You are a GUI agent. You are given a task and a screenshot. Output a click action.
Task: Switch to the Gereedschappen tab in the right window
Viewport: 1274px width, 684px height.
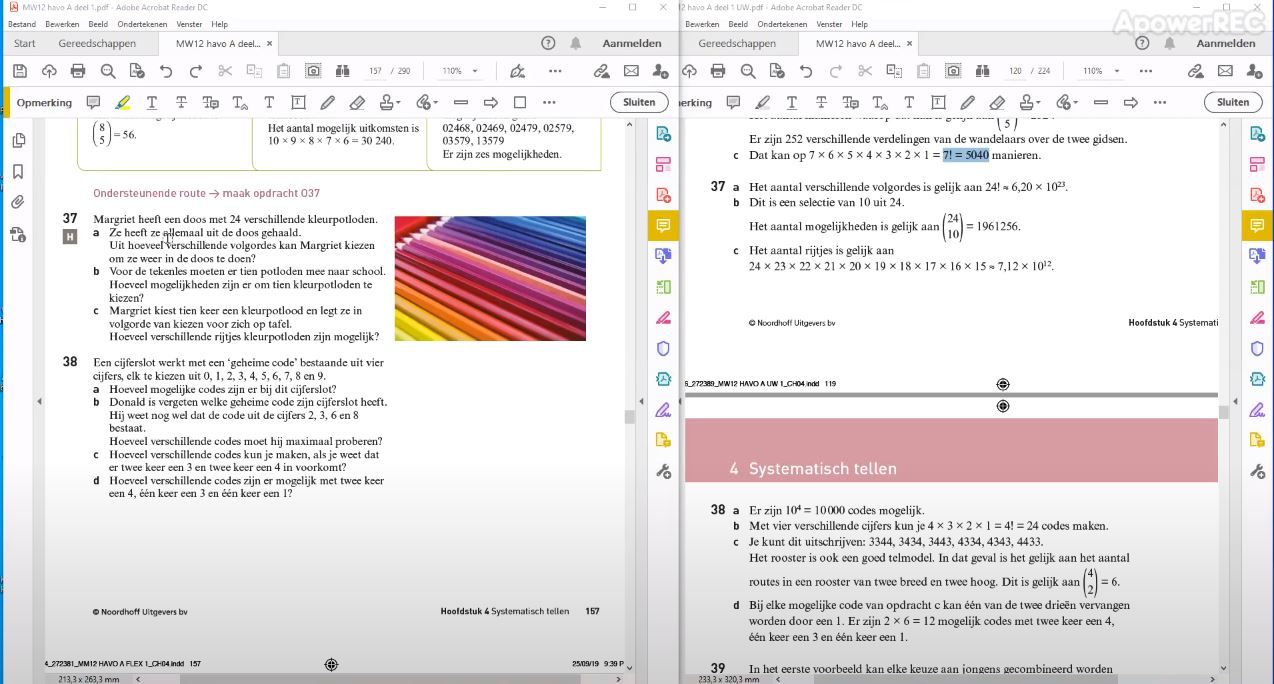tap(737, 44)
